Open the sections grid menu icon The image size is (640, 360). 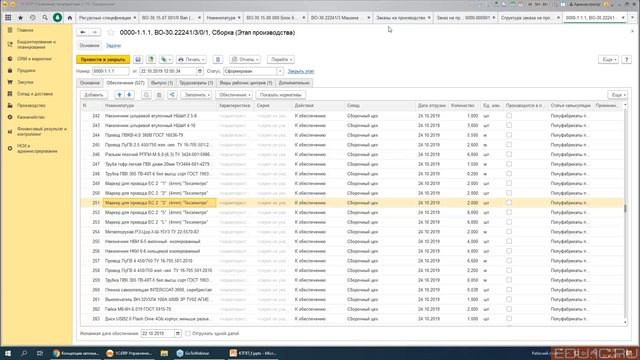click(8, 18)
